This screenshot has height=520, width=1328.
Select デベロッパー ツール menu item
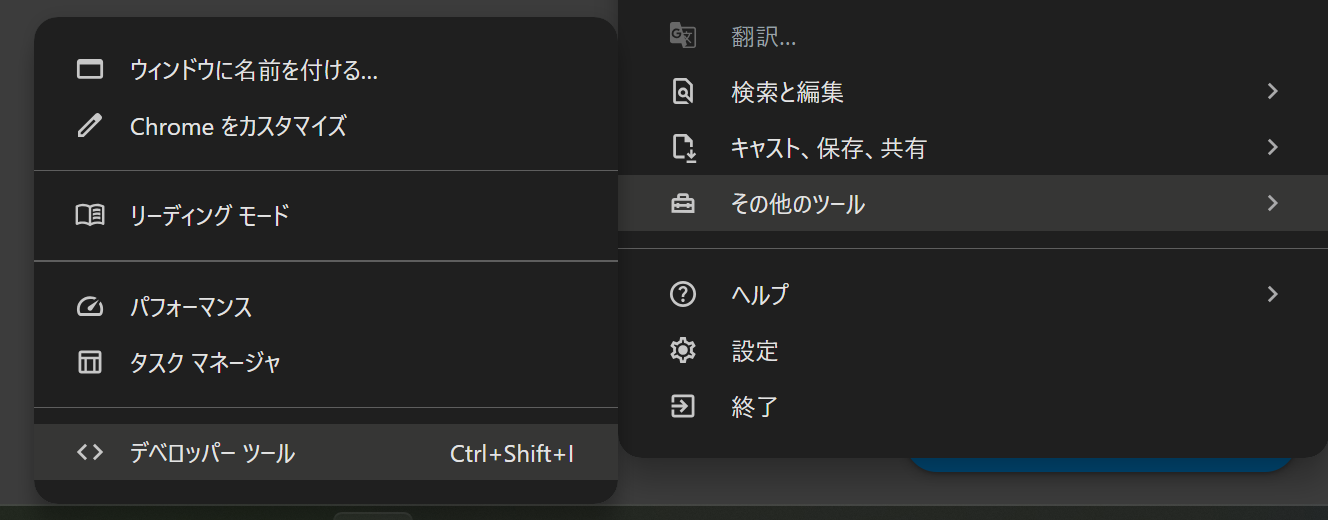[212, 453]
